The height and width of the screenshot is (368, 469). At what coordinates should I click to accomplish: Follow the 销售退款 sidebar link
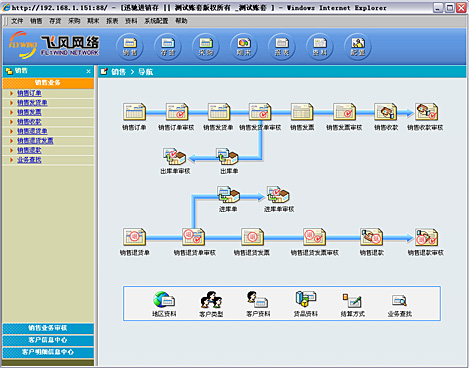click(x=29, y=150)
